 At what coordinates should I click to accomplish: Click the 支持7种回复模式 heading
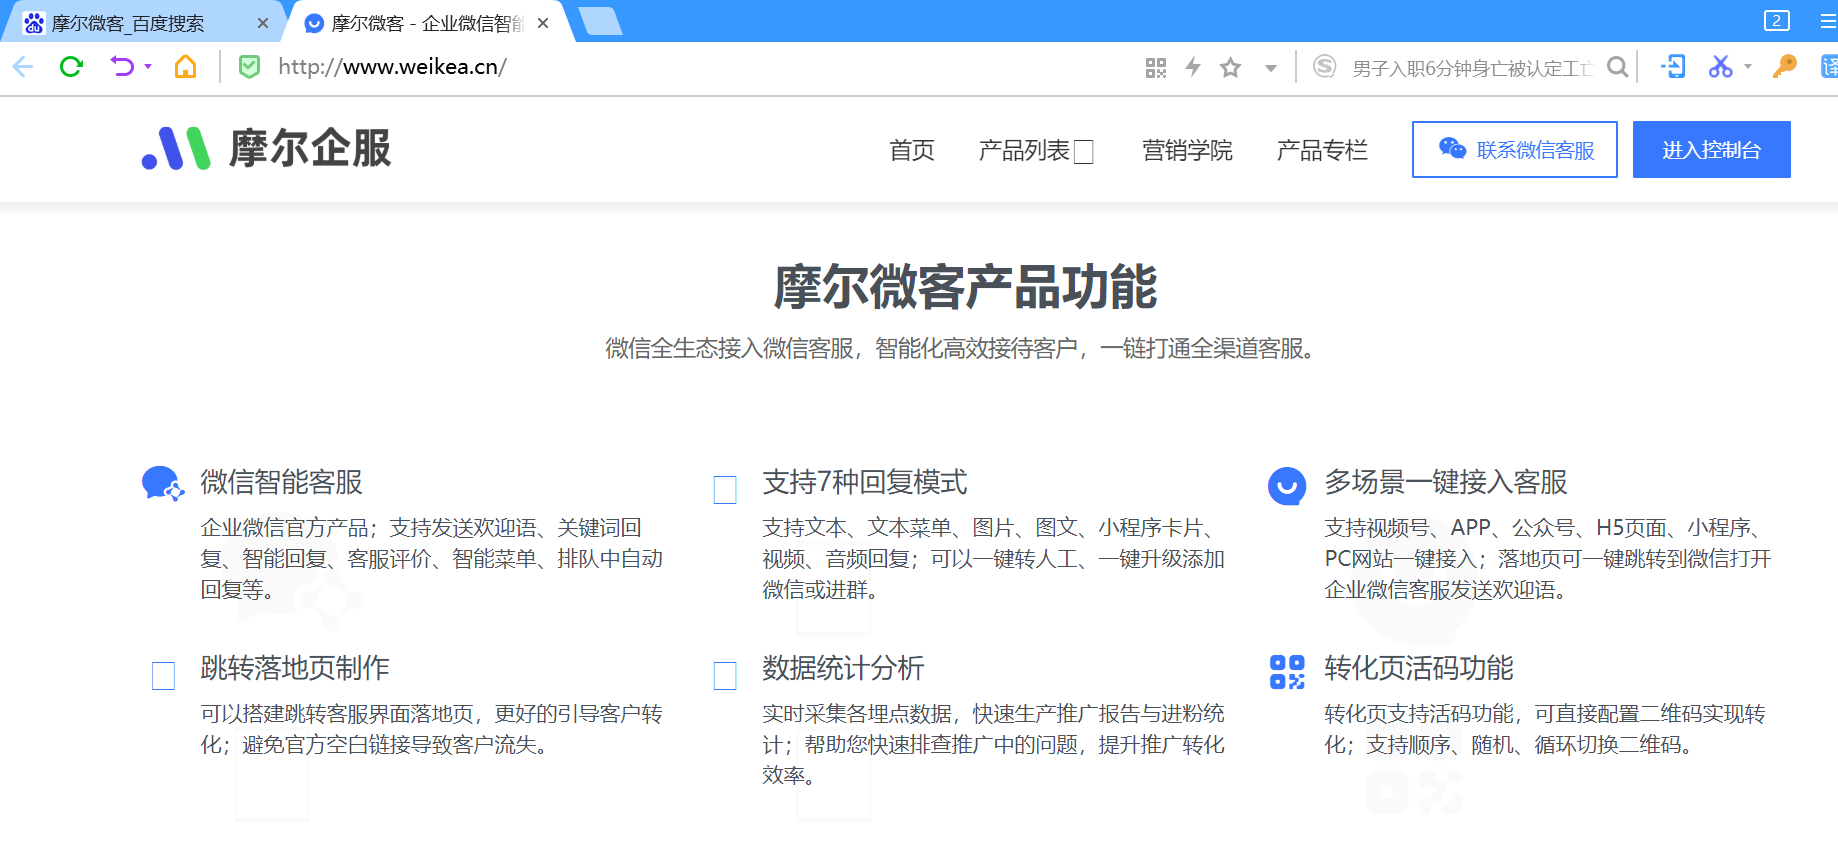point(865,482)
